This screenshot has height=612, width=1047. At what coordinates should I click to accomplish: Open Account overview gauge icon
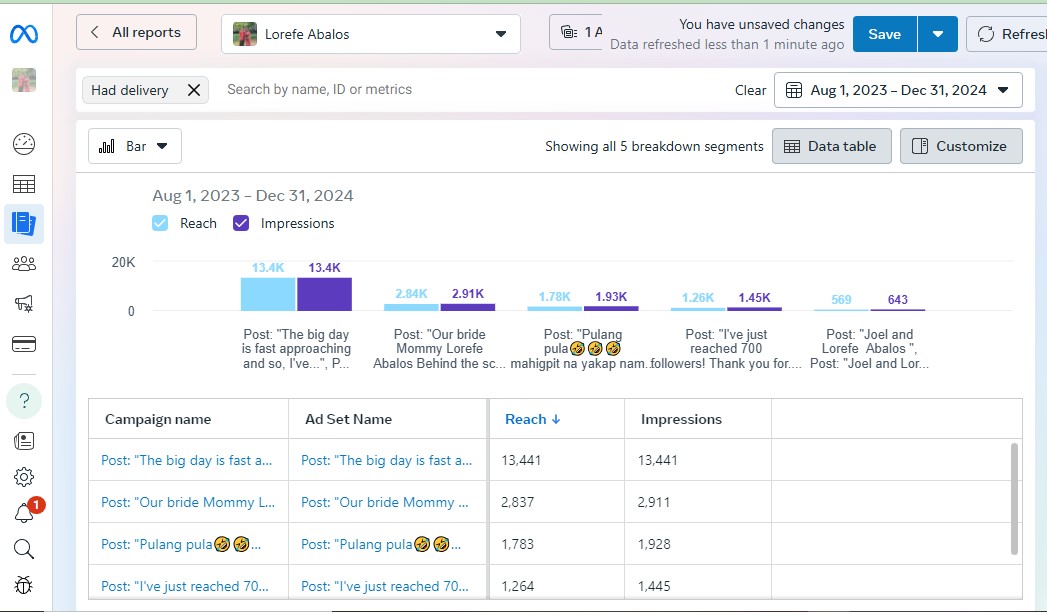(x=24, y=144)
